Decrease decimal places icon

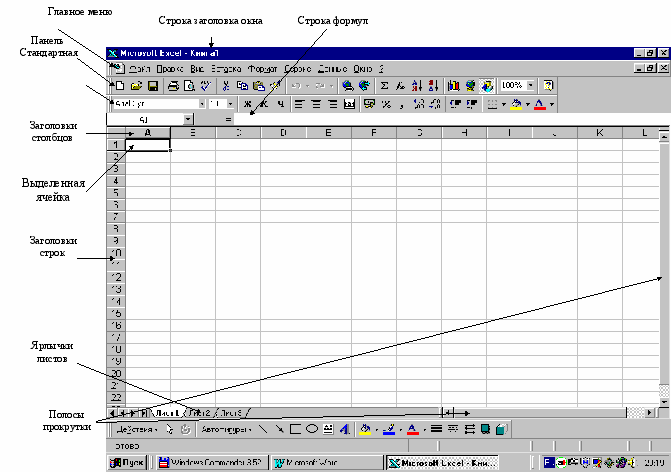[x=435, y=104]
